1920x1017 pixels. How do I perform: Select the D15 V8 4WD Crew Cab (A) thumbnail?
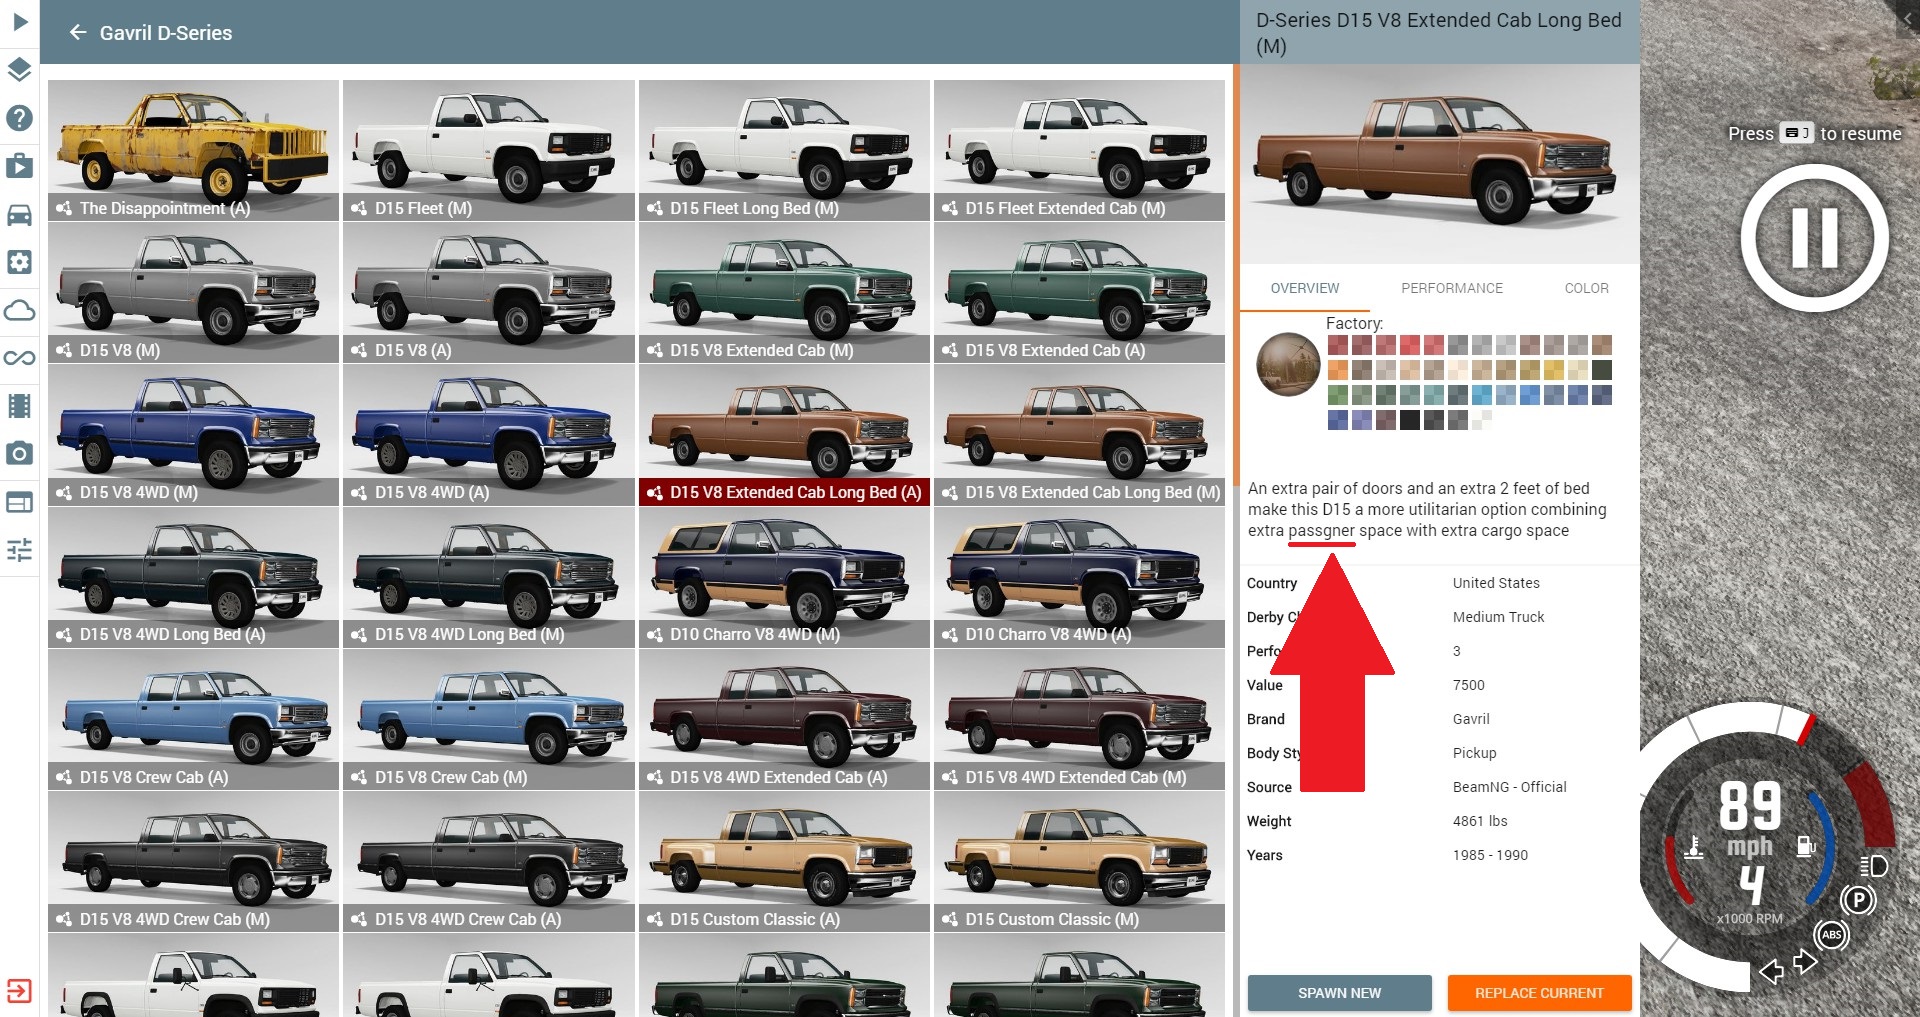pos(489,861)
